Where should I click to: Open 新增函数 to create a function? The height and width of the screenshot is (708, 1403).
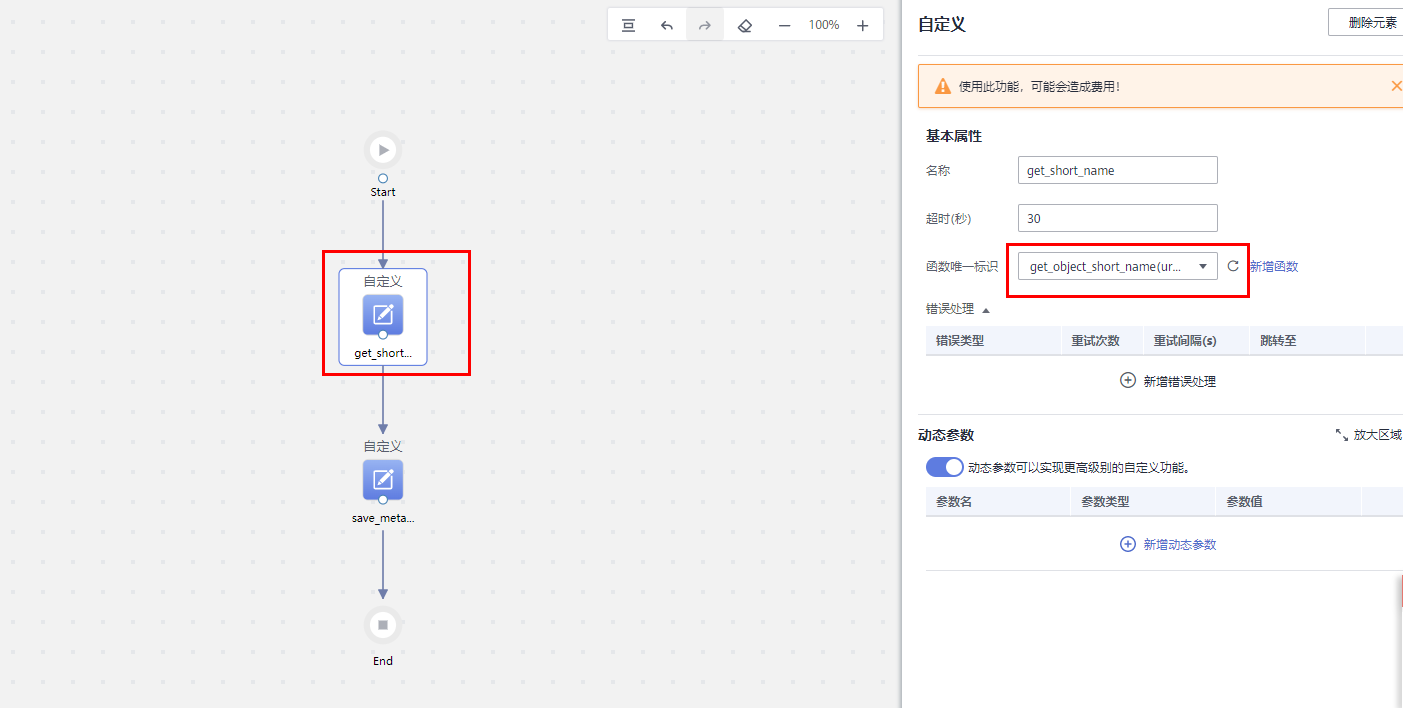pyautogui.click(x=1274, y=266)
